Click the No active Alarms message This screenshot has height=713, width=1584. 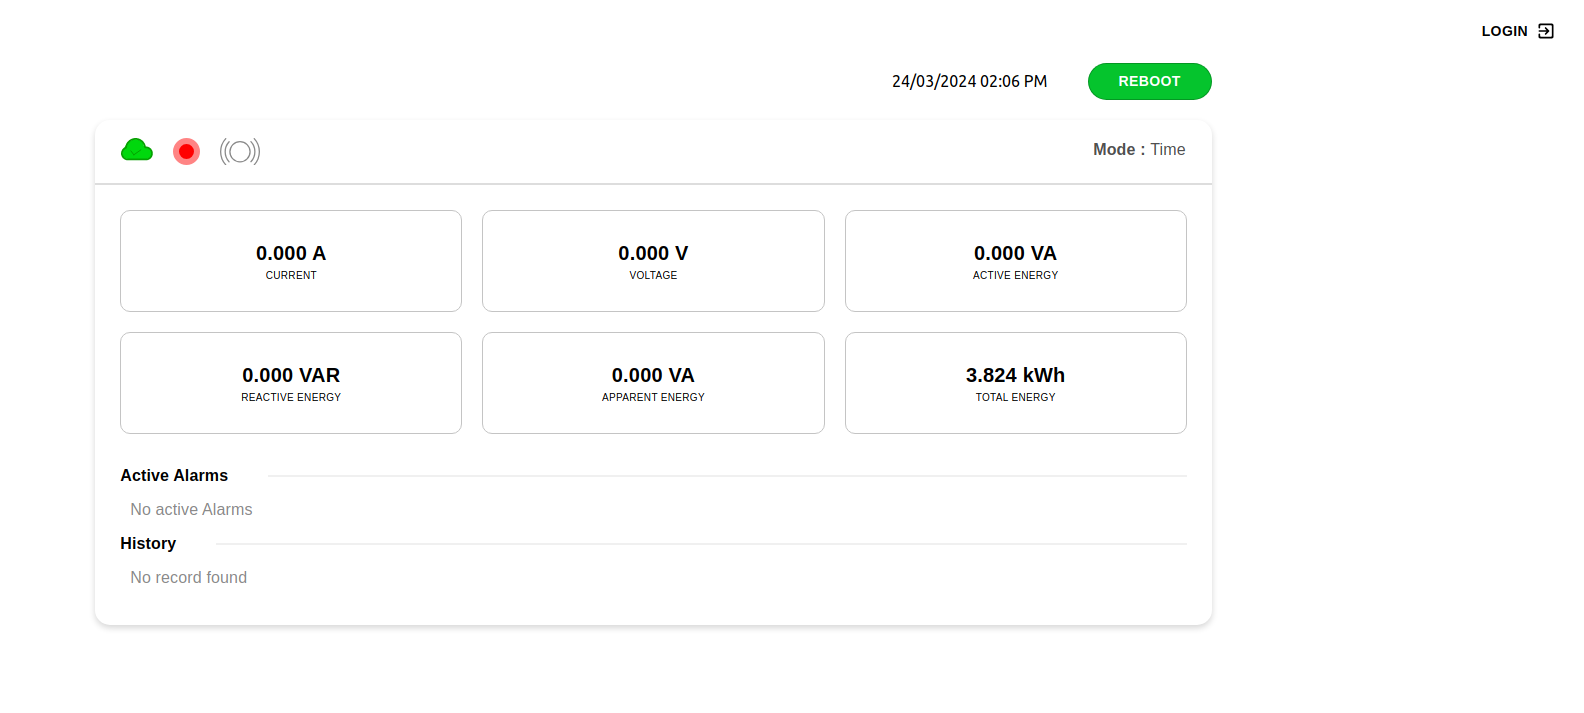(x=191, y=509)
